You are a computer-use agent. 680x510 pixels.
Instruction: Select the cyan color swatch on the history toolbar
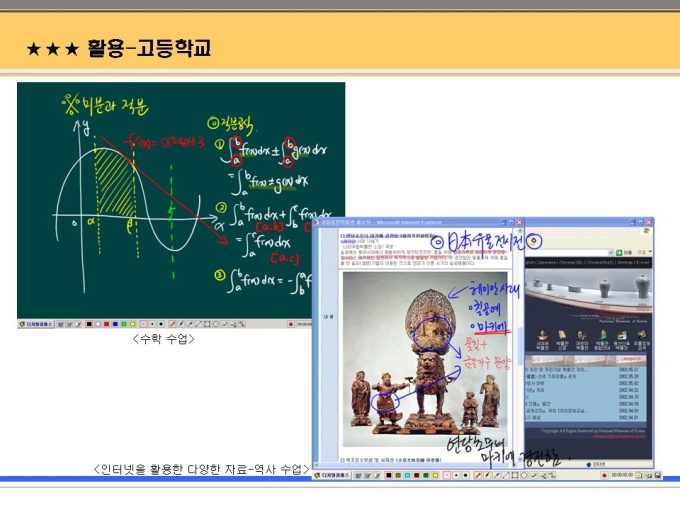click(x=408, y=475)
